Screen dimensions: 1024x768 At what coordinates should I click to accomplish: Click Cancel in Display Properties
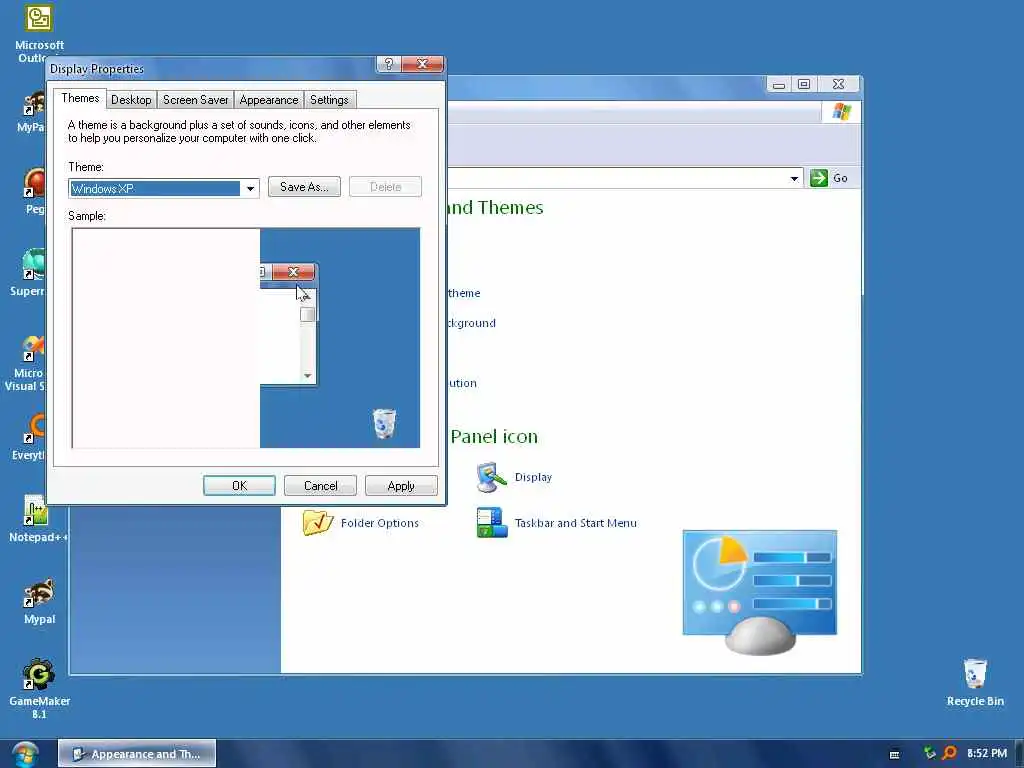point(320,486)
